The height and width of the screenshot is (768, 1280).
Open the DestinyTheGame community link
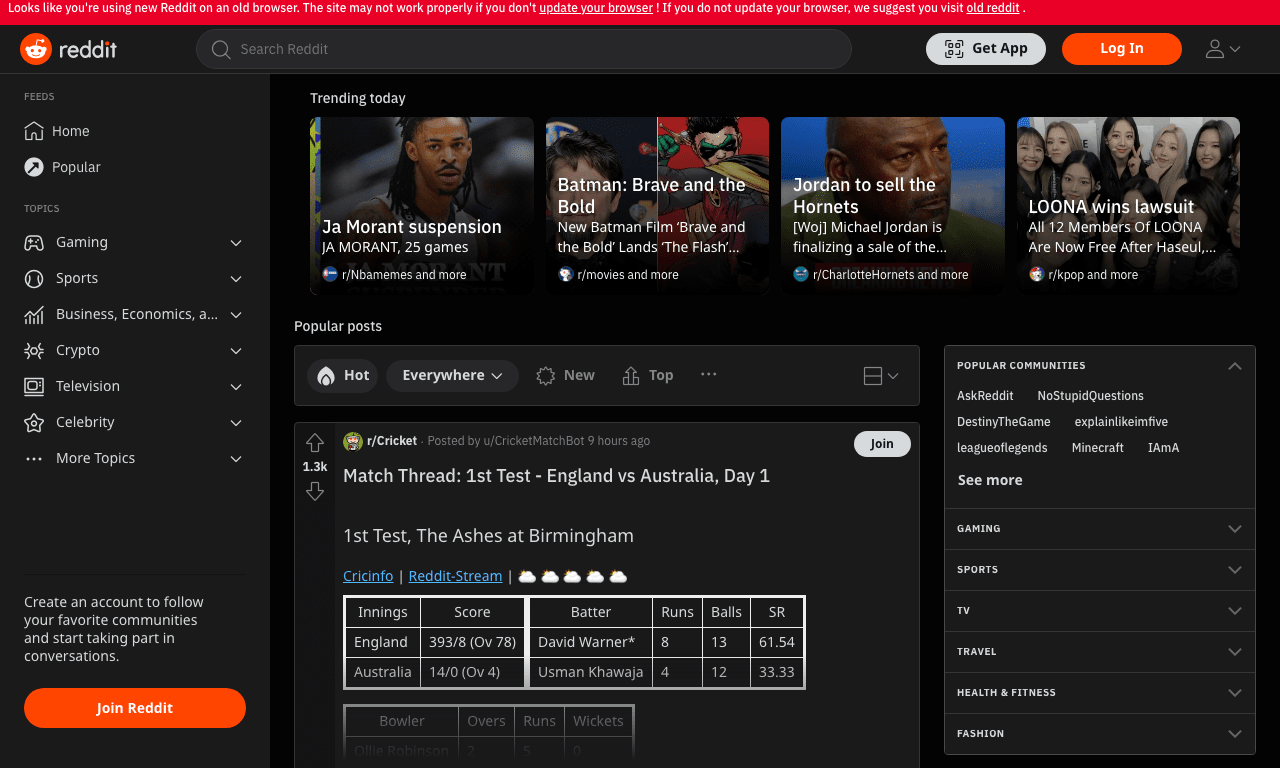coord(1004,422)
